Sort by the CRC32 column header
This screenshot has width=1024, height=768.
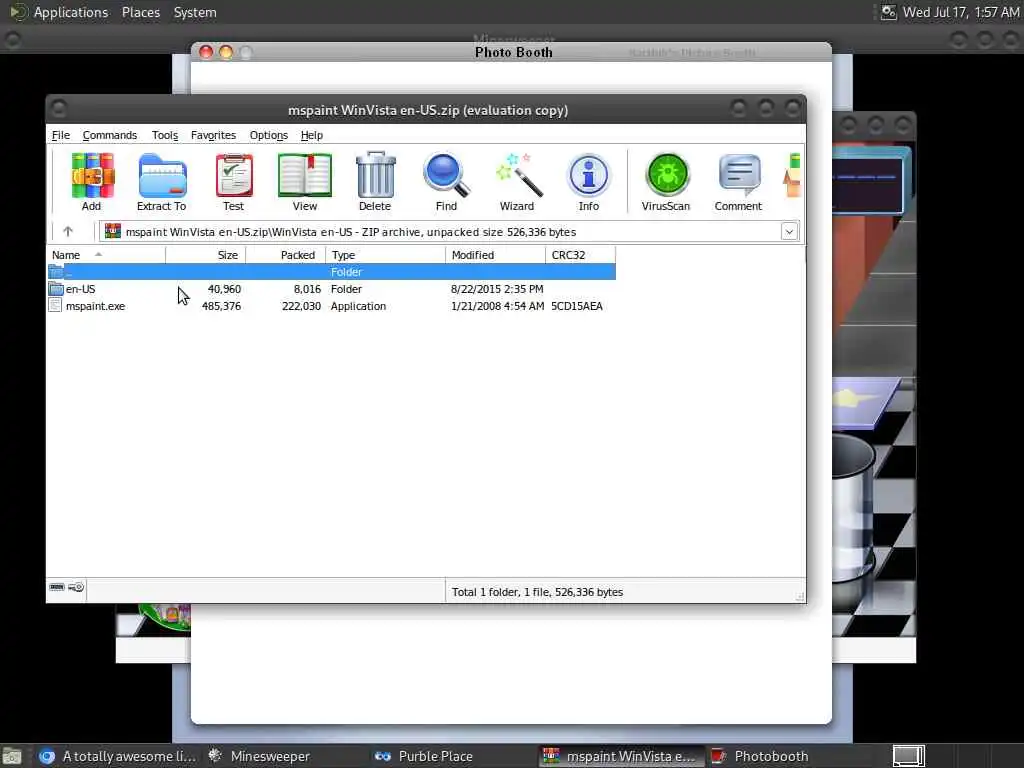click(x=580, y=255)
